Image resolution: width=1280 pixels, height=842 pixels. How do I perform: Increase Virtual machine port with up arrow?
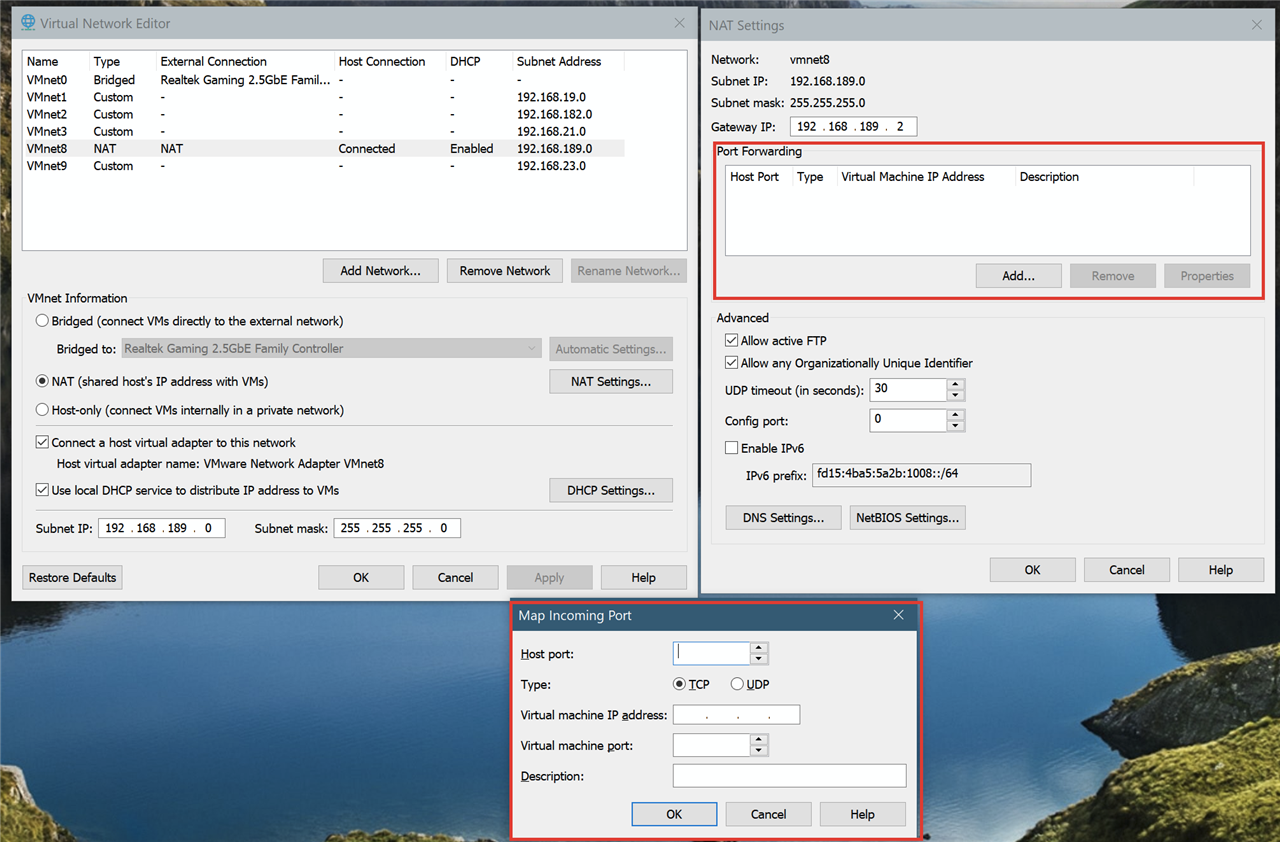[759, 740]
